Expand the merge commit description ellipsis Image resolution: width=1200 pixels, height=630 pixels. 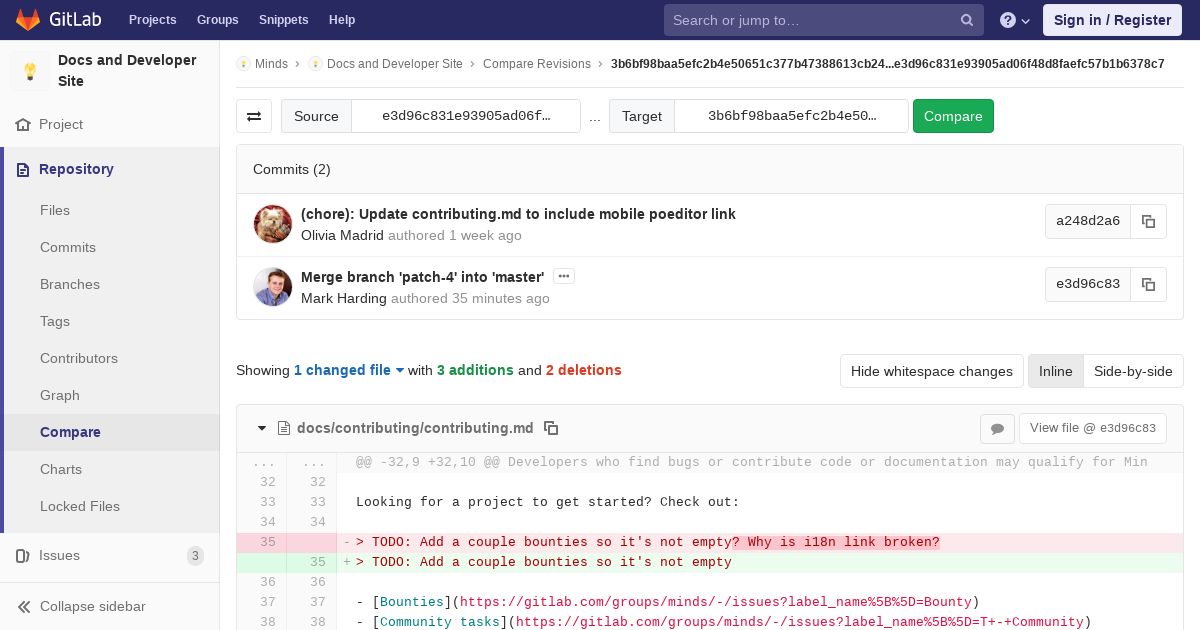563,276
